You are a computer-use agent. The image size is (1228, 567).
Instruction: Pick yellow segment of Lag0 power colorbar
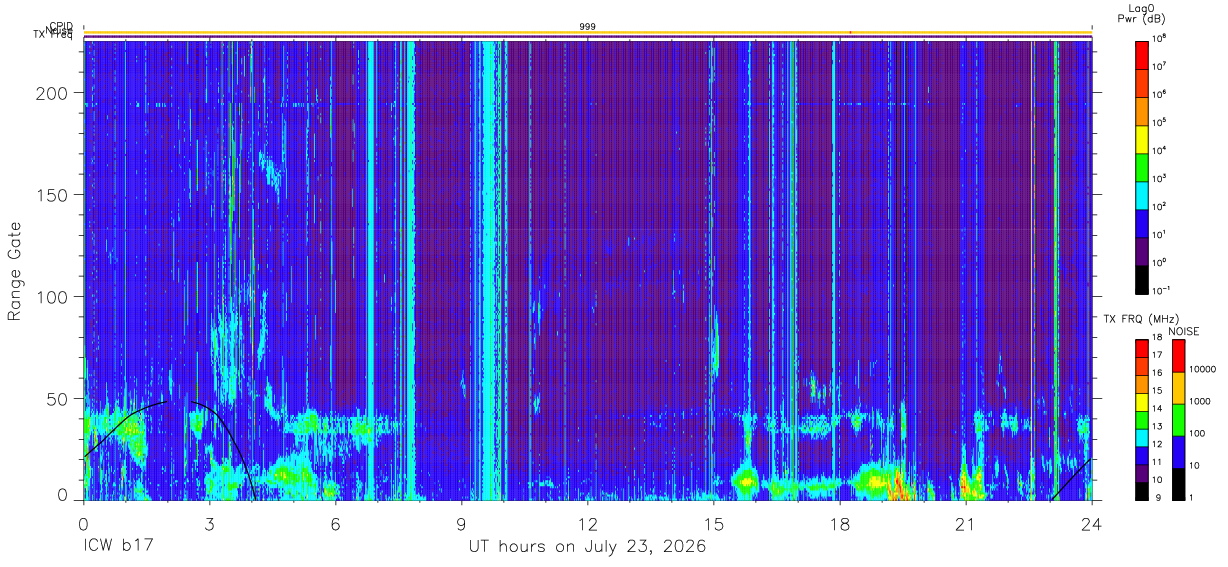pyautogui.click(x=1143, y=138)
